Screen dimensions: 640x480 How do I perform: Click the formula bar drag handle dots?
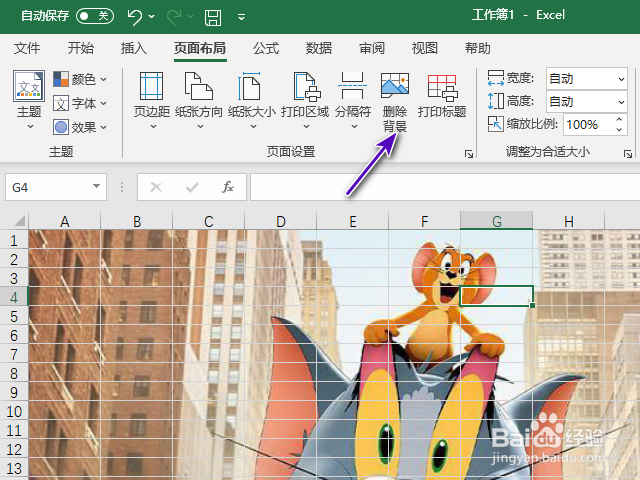point(122,187)
